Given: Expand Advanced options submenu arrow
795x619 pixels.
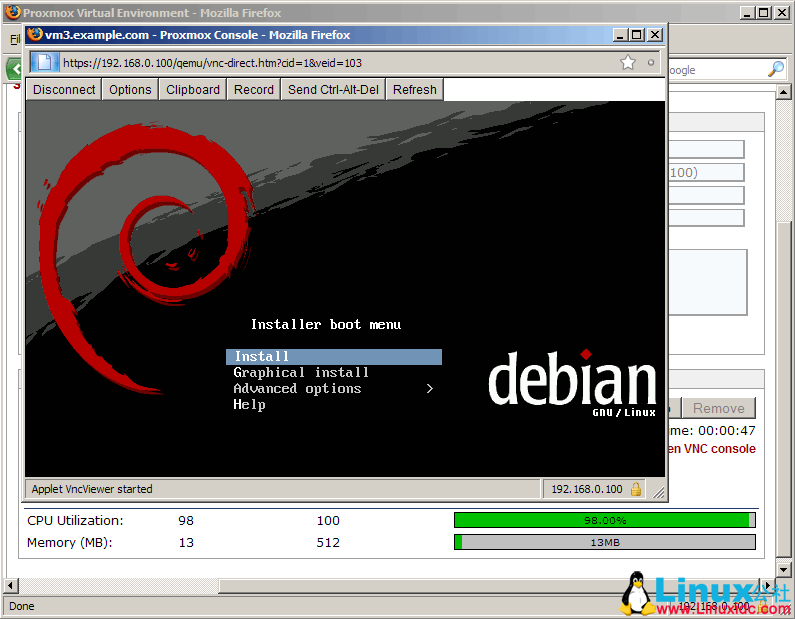Looking at the screenshot, I should 430,389.
